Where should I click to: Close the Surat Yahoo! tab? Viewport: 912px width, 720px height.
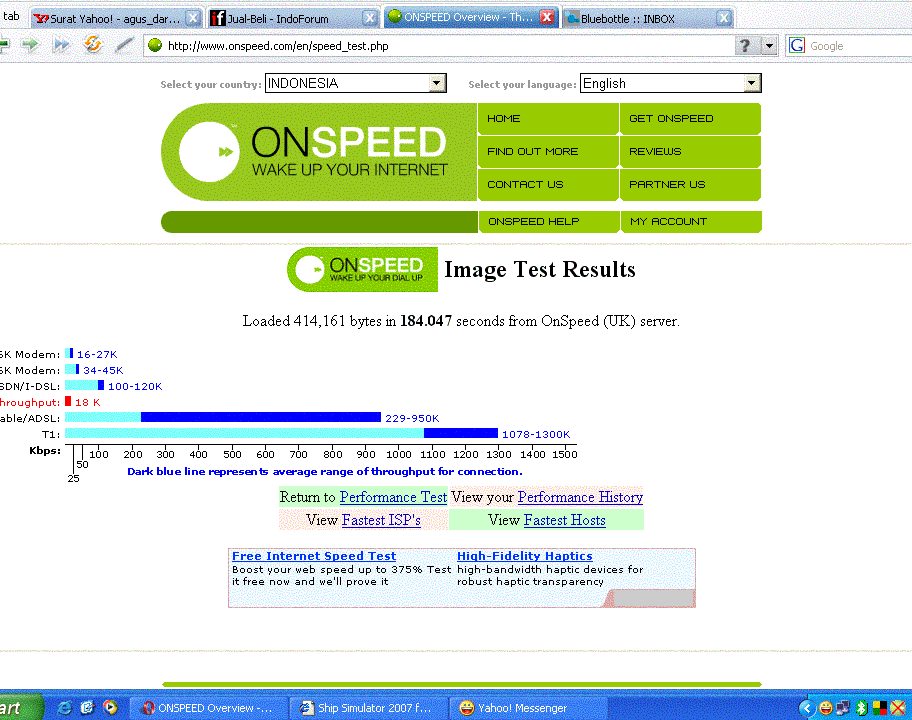click(193, 18)
